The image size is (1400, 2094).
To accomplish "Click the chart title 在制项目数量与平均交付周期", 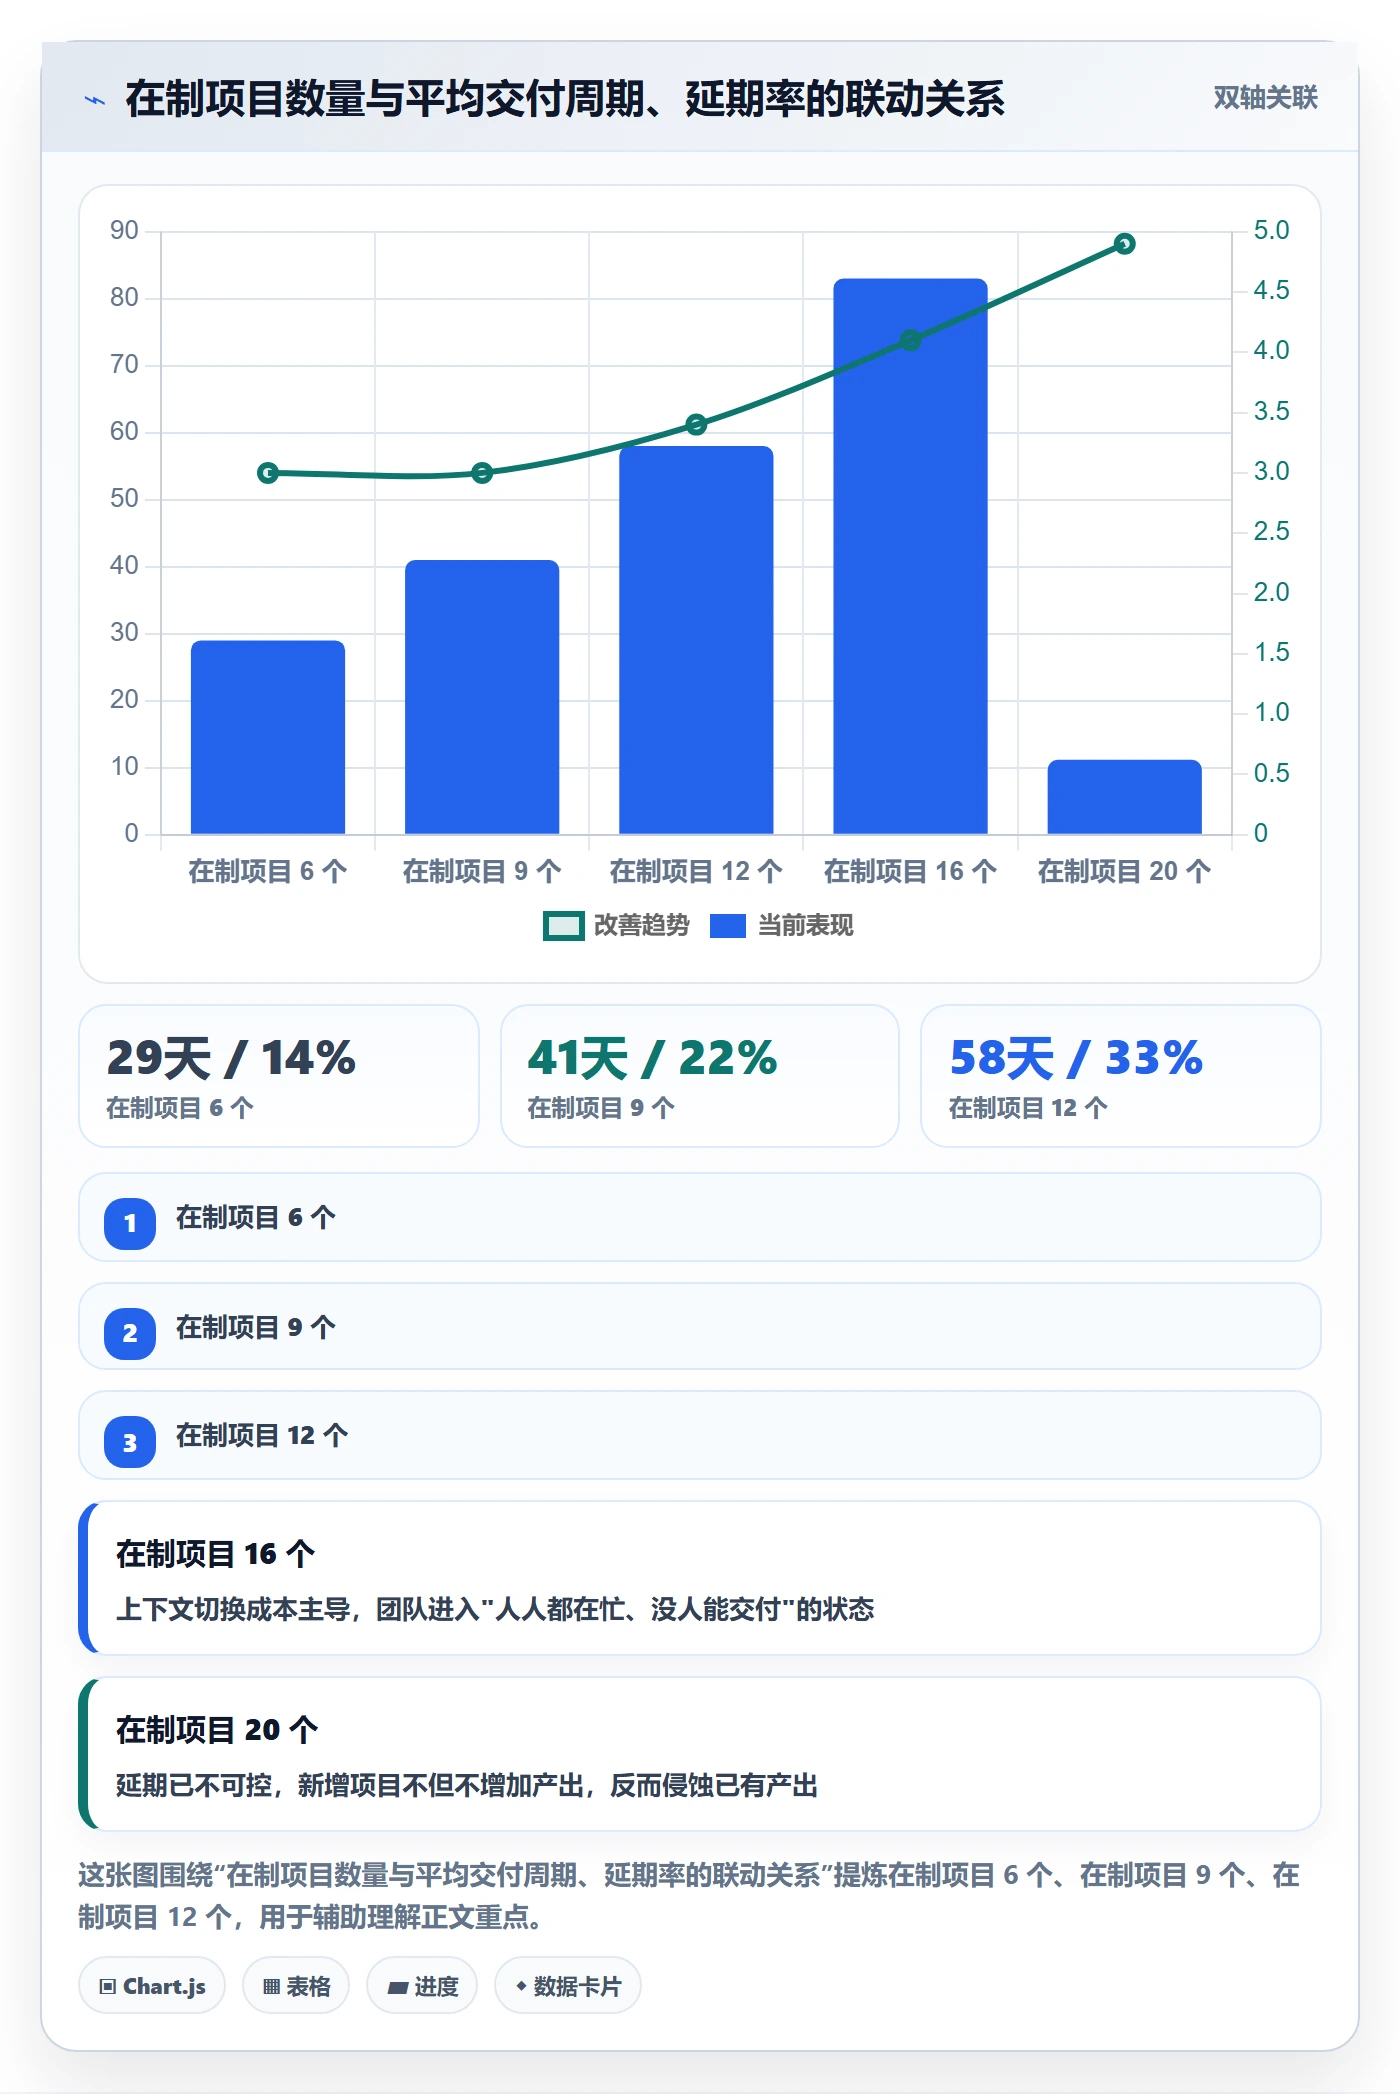I will 565,99.
